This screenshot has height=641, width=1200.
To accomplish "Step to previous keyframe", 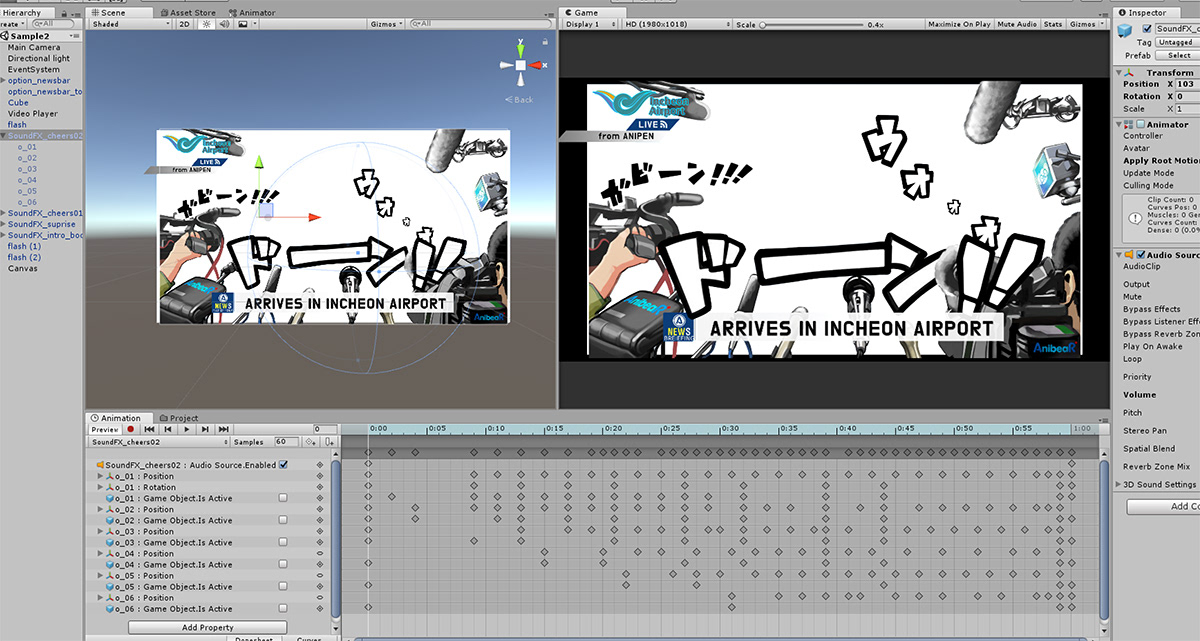I will pos(168,429).
